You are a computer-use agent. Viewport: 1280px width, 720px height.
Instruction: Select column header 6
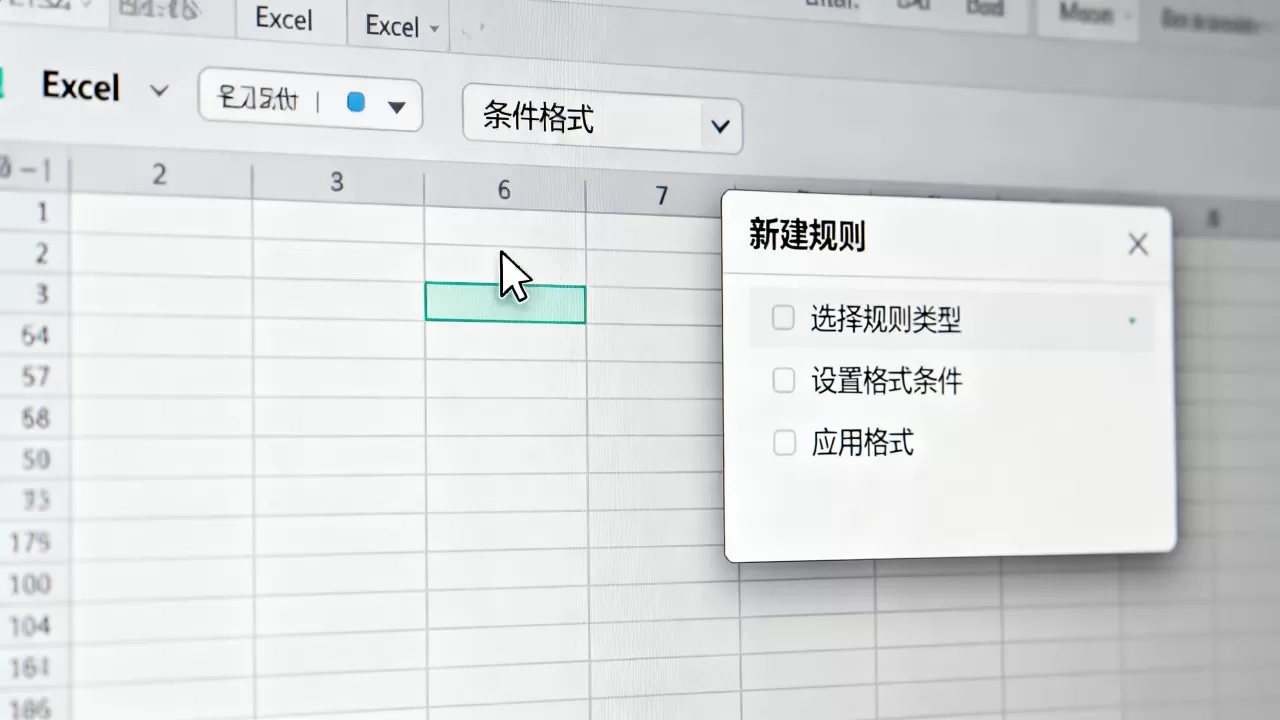coord(504,190)
